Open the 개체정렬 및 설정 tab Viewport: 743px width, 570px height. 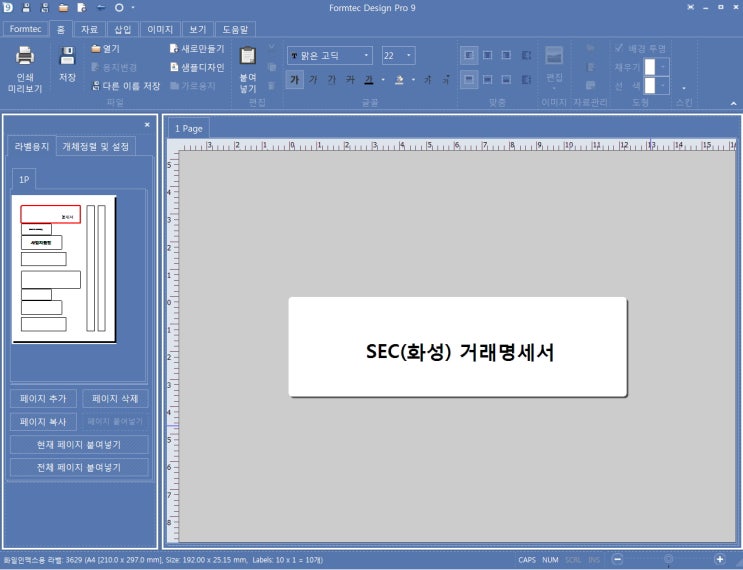[95, 146]
